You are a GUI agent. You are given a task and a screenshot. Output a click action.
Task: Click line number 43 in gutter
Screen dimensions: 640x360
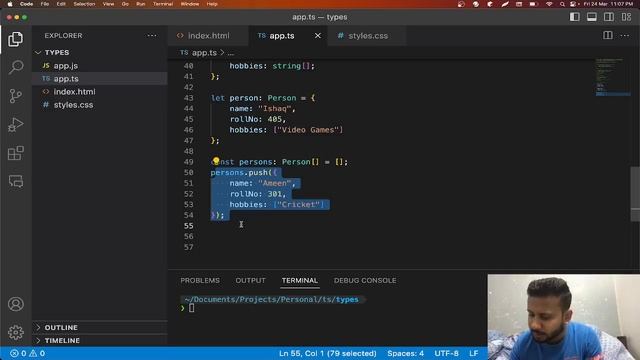click(188, 98)
